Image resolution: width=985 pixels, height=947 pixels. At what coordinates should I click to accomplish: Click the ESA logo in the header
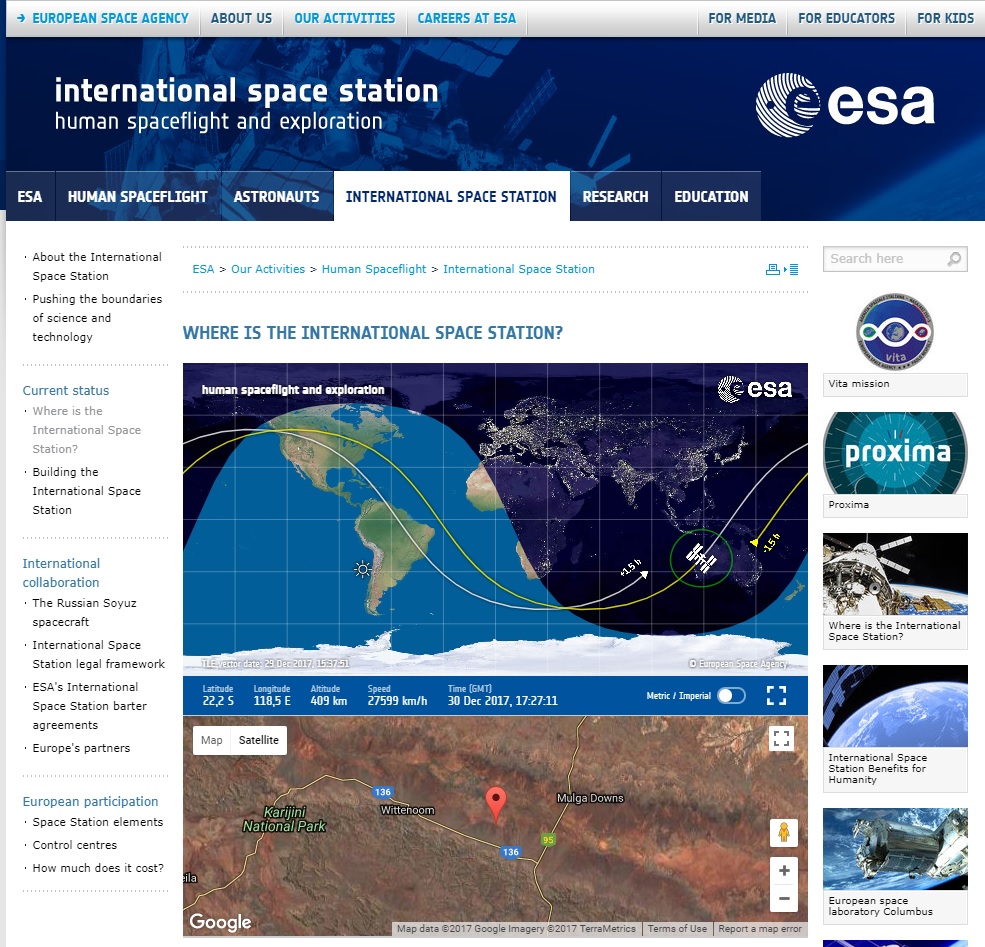click(x=845, y=105)
